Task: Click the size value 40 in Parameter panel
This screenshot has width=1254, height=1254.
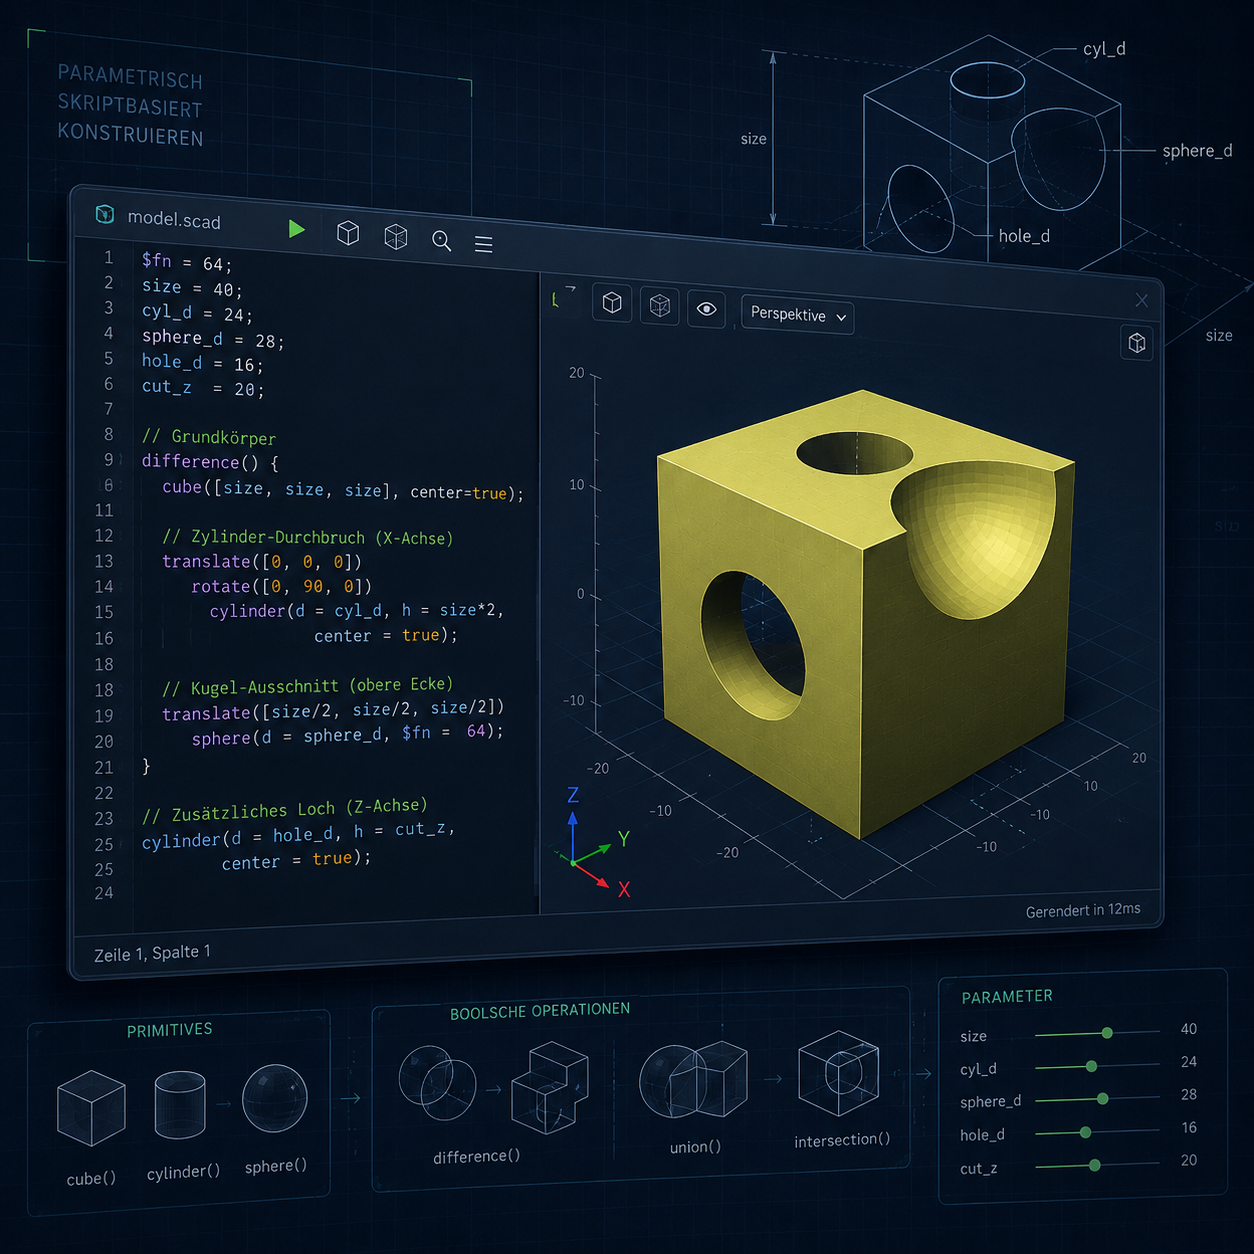Action: click(1188, 1029)
